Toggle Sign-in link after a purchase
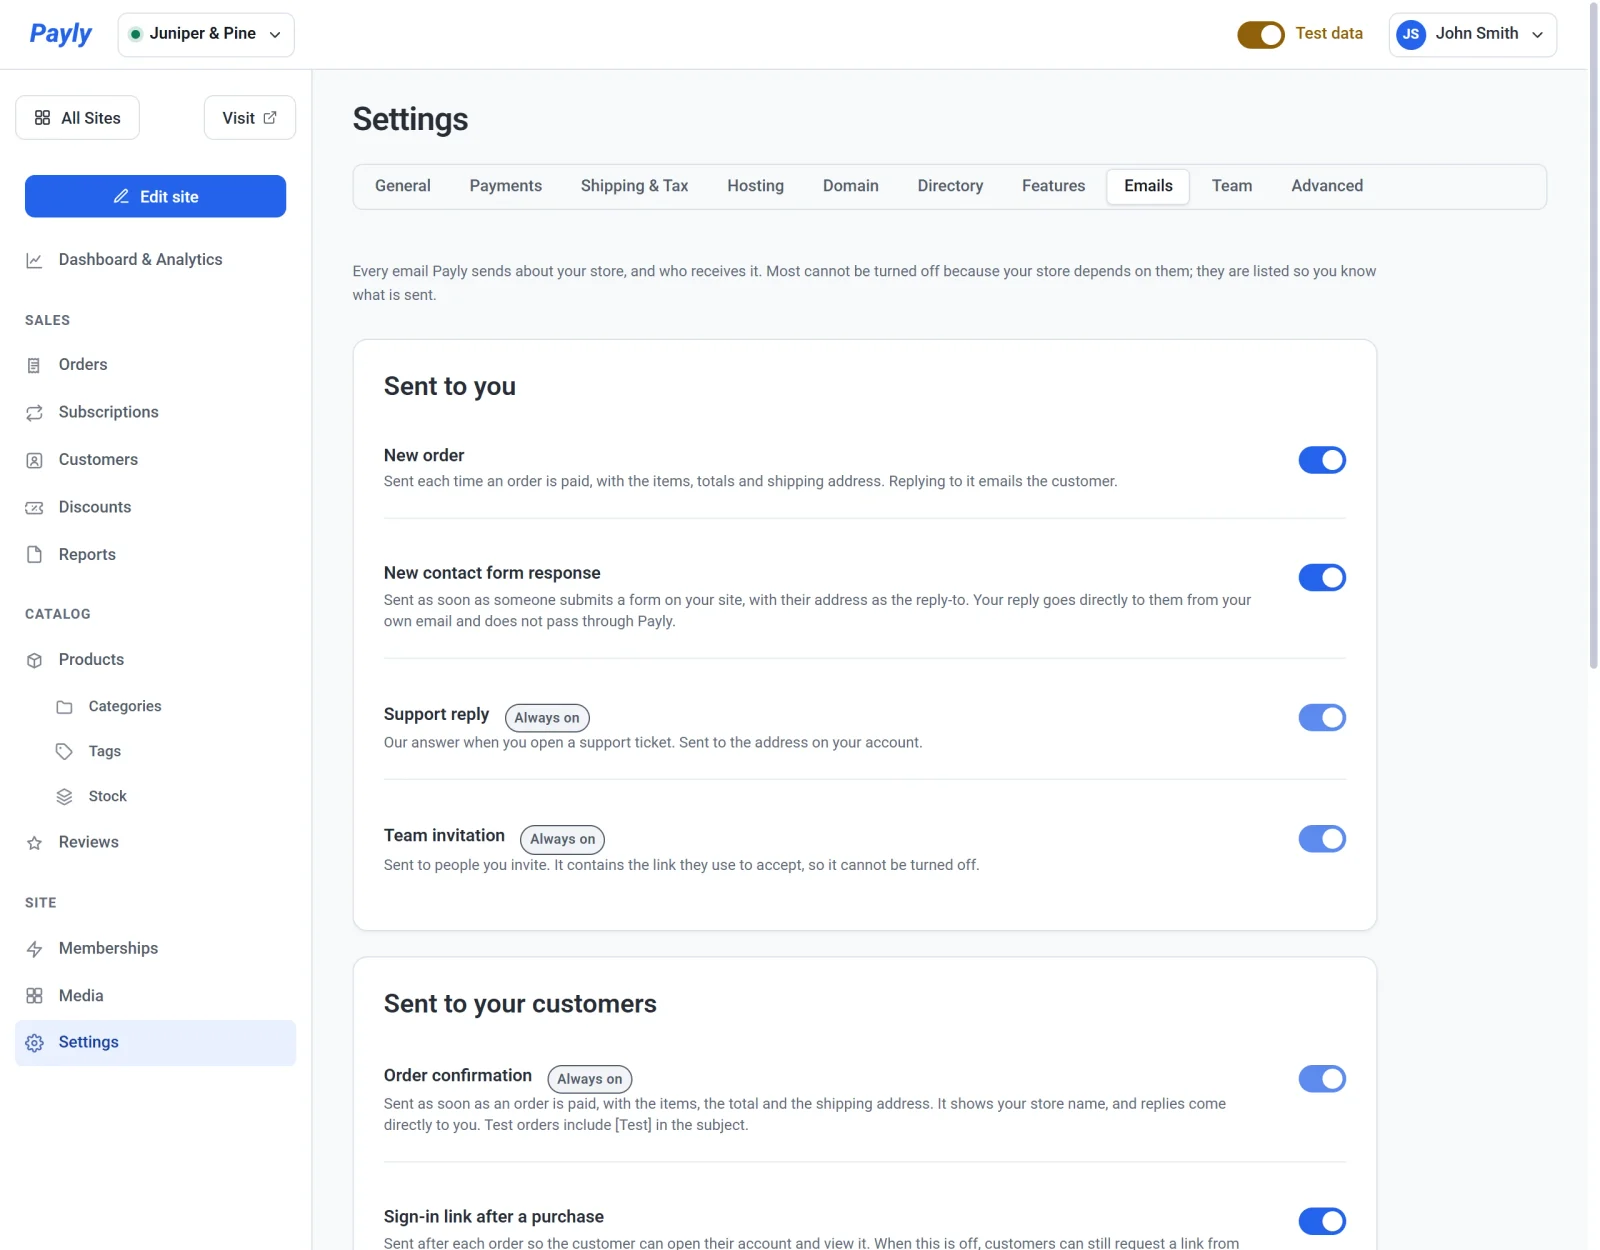 [x=1322, y=1221]
